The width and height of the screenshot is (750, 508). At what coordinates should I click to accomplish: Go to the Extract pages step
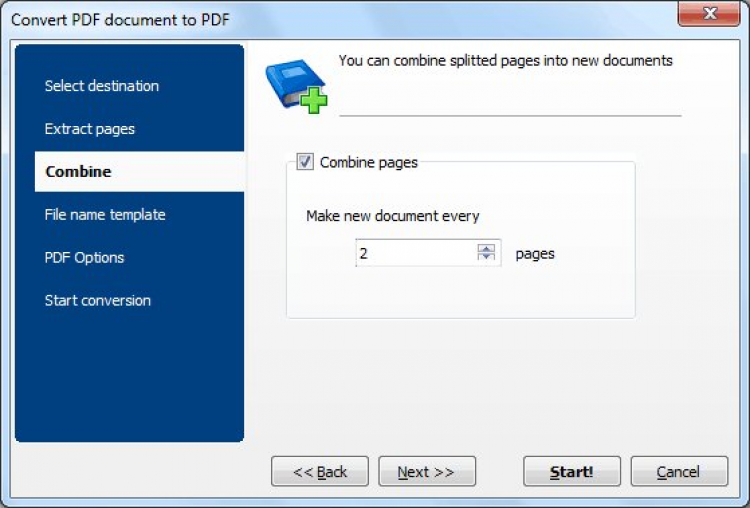(x=90, y=129)
